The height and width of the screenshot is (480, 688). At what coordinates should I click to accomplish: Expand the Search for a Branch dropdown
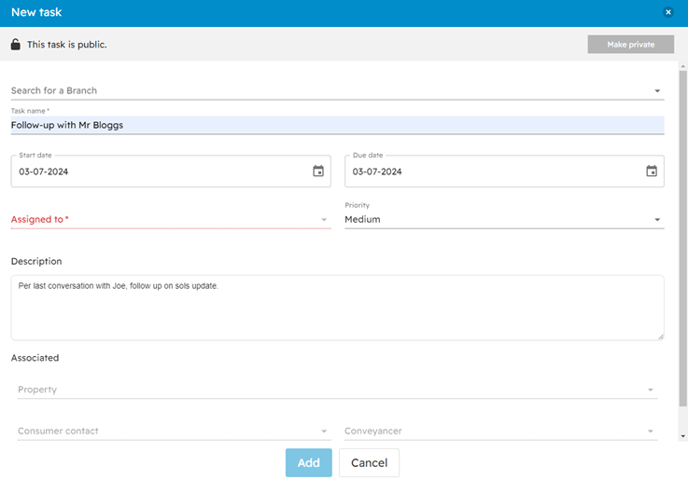(x=337, y=90)
